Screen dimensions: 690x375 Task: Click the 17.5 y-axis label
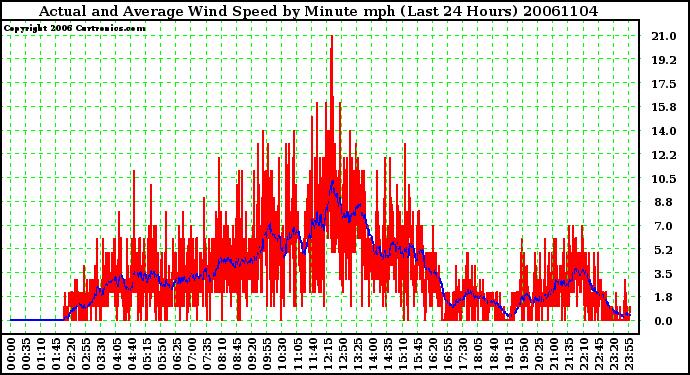click(664, 84)
